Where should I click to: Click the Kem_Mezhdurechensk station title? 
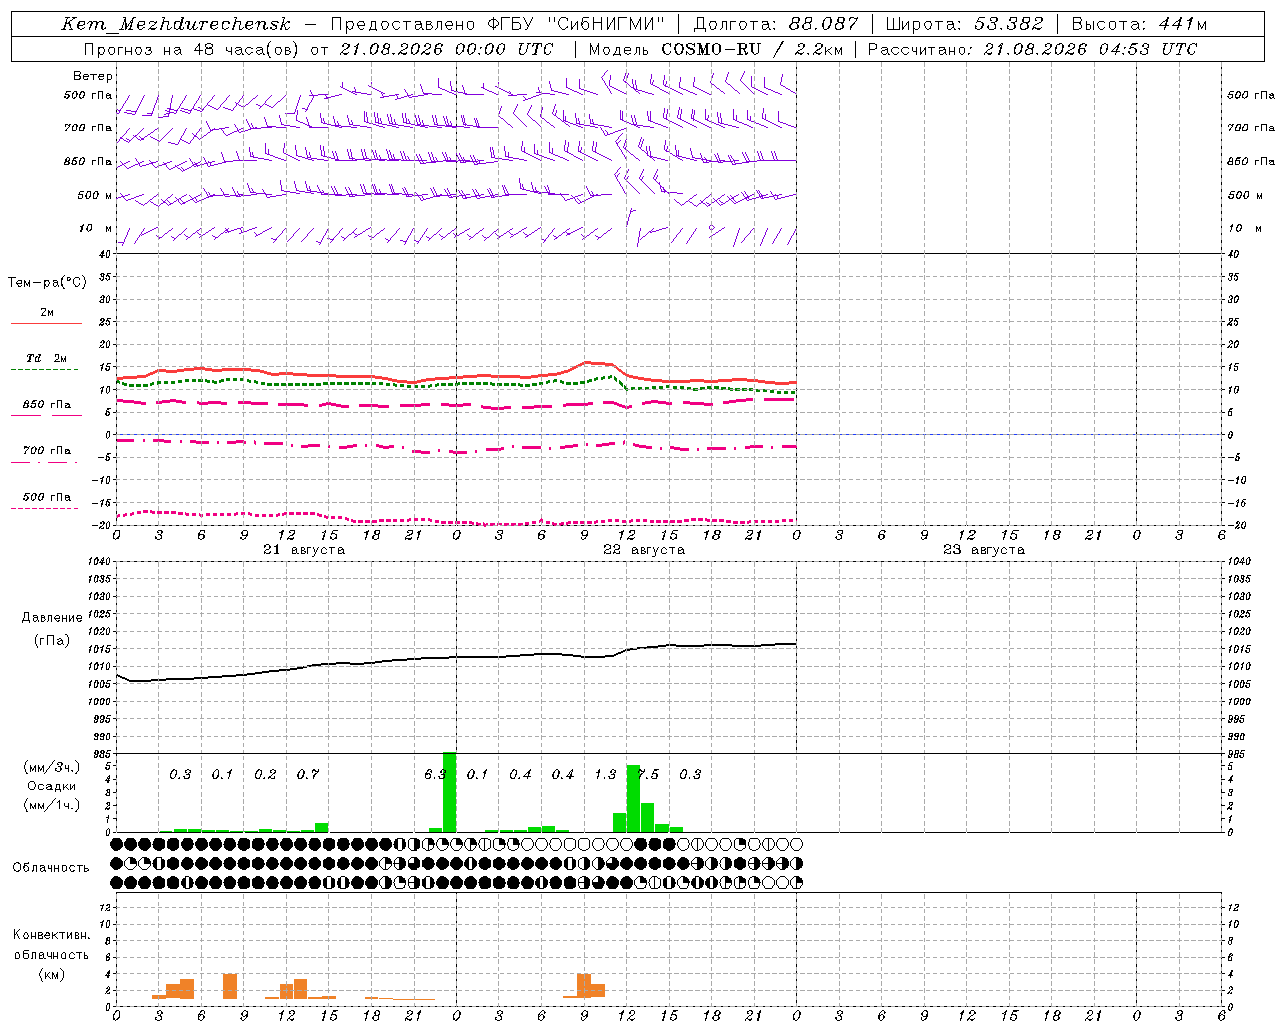pos(176,24)
